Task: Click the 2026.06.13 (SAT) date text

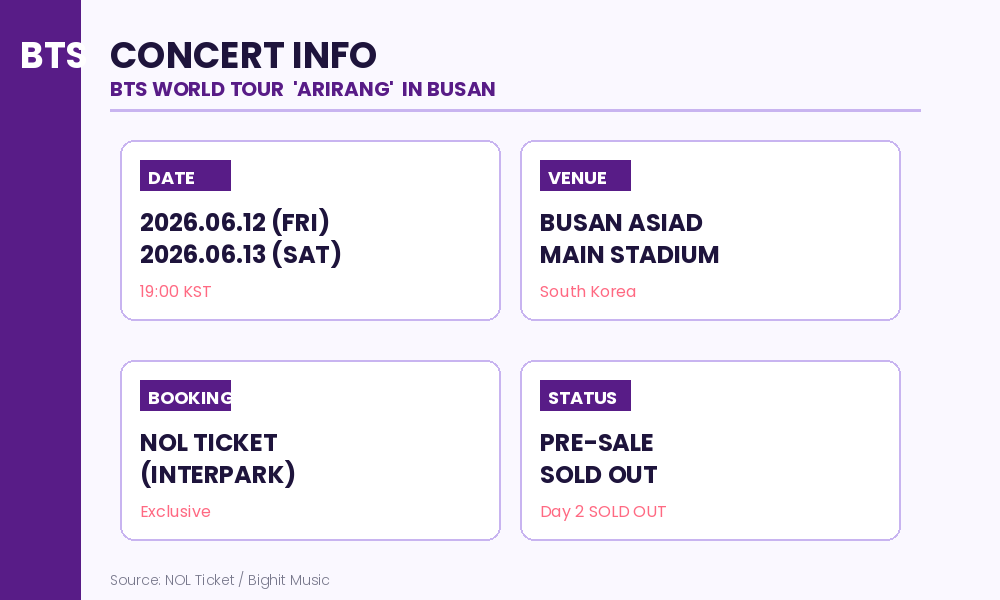Action: [x=240, y=254]
